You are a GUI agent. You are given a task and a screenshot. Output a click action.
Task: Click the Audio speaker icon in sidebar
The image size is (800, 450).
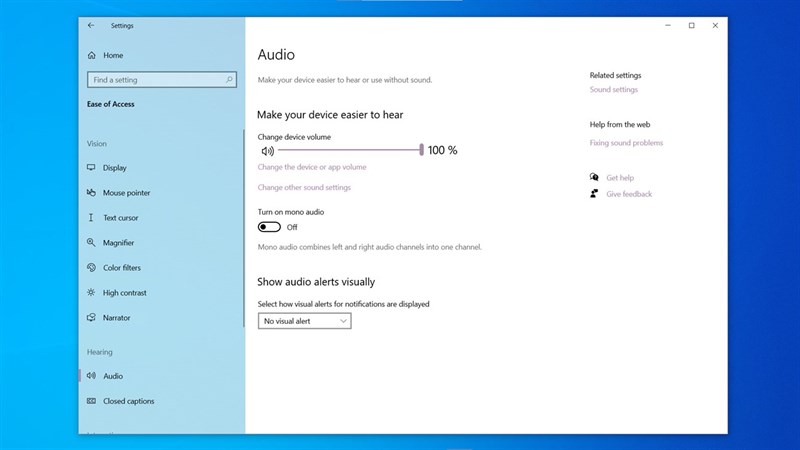pos(91,376)
